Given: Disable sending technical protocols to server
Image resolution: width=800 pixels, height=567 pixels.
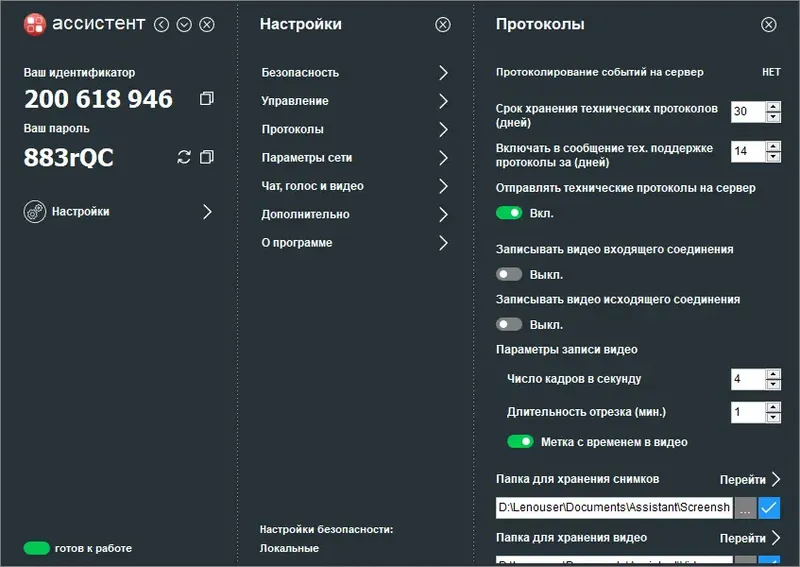Looking at the screenshot, I should [509, 213].
